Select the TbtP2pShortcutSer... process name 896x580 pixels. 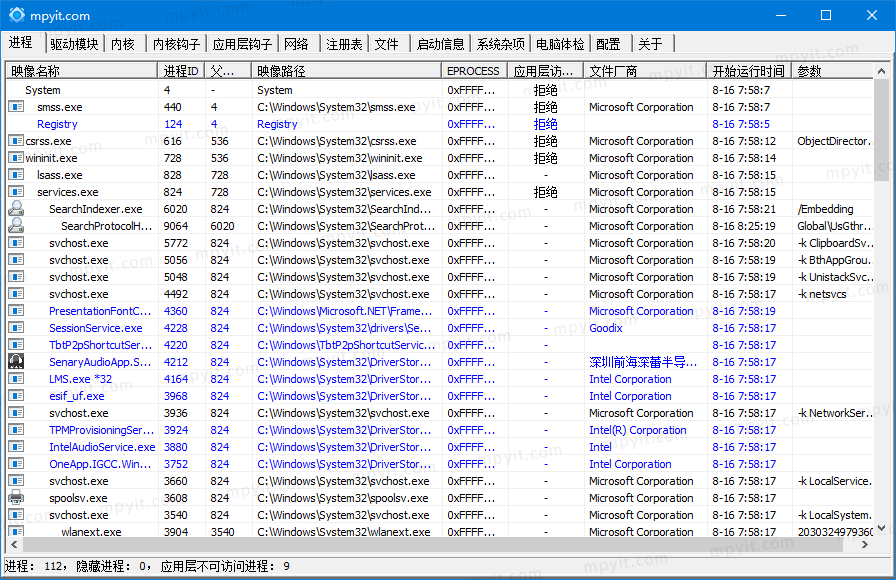(x=101, y=345)
